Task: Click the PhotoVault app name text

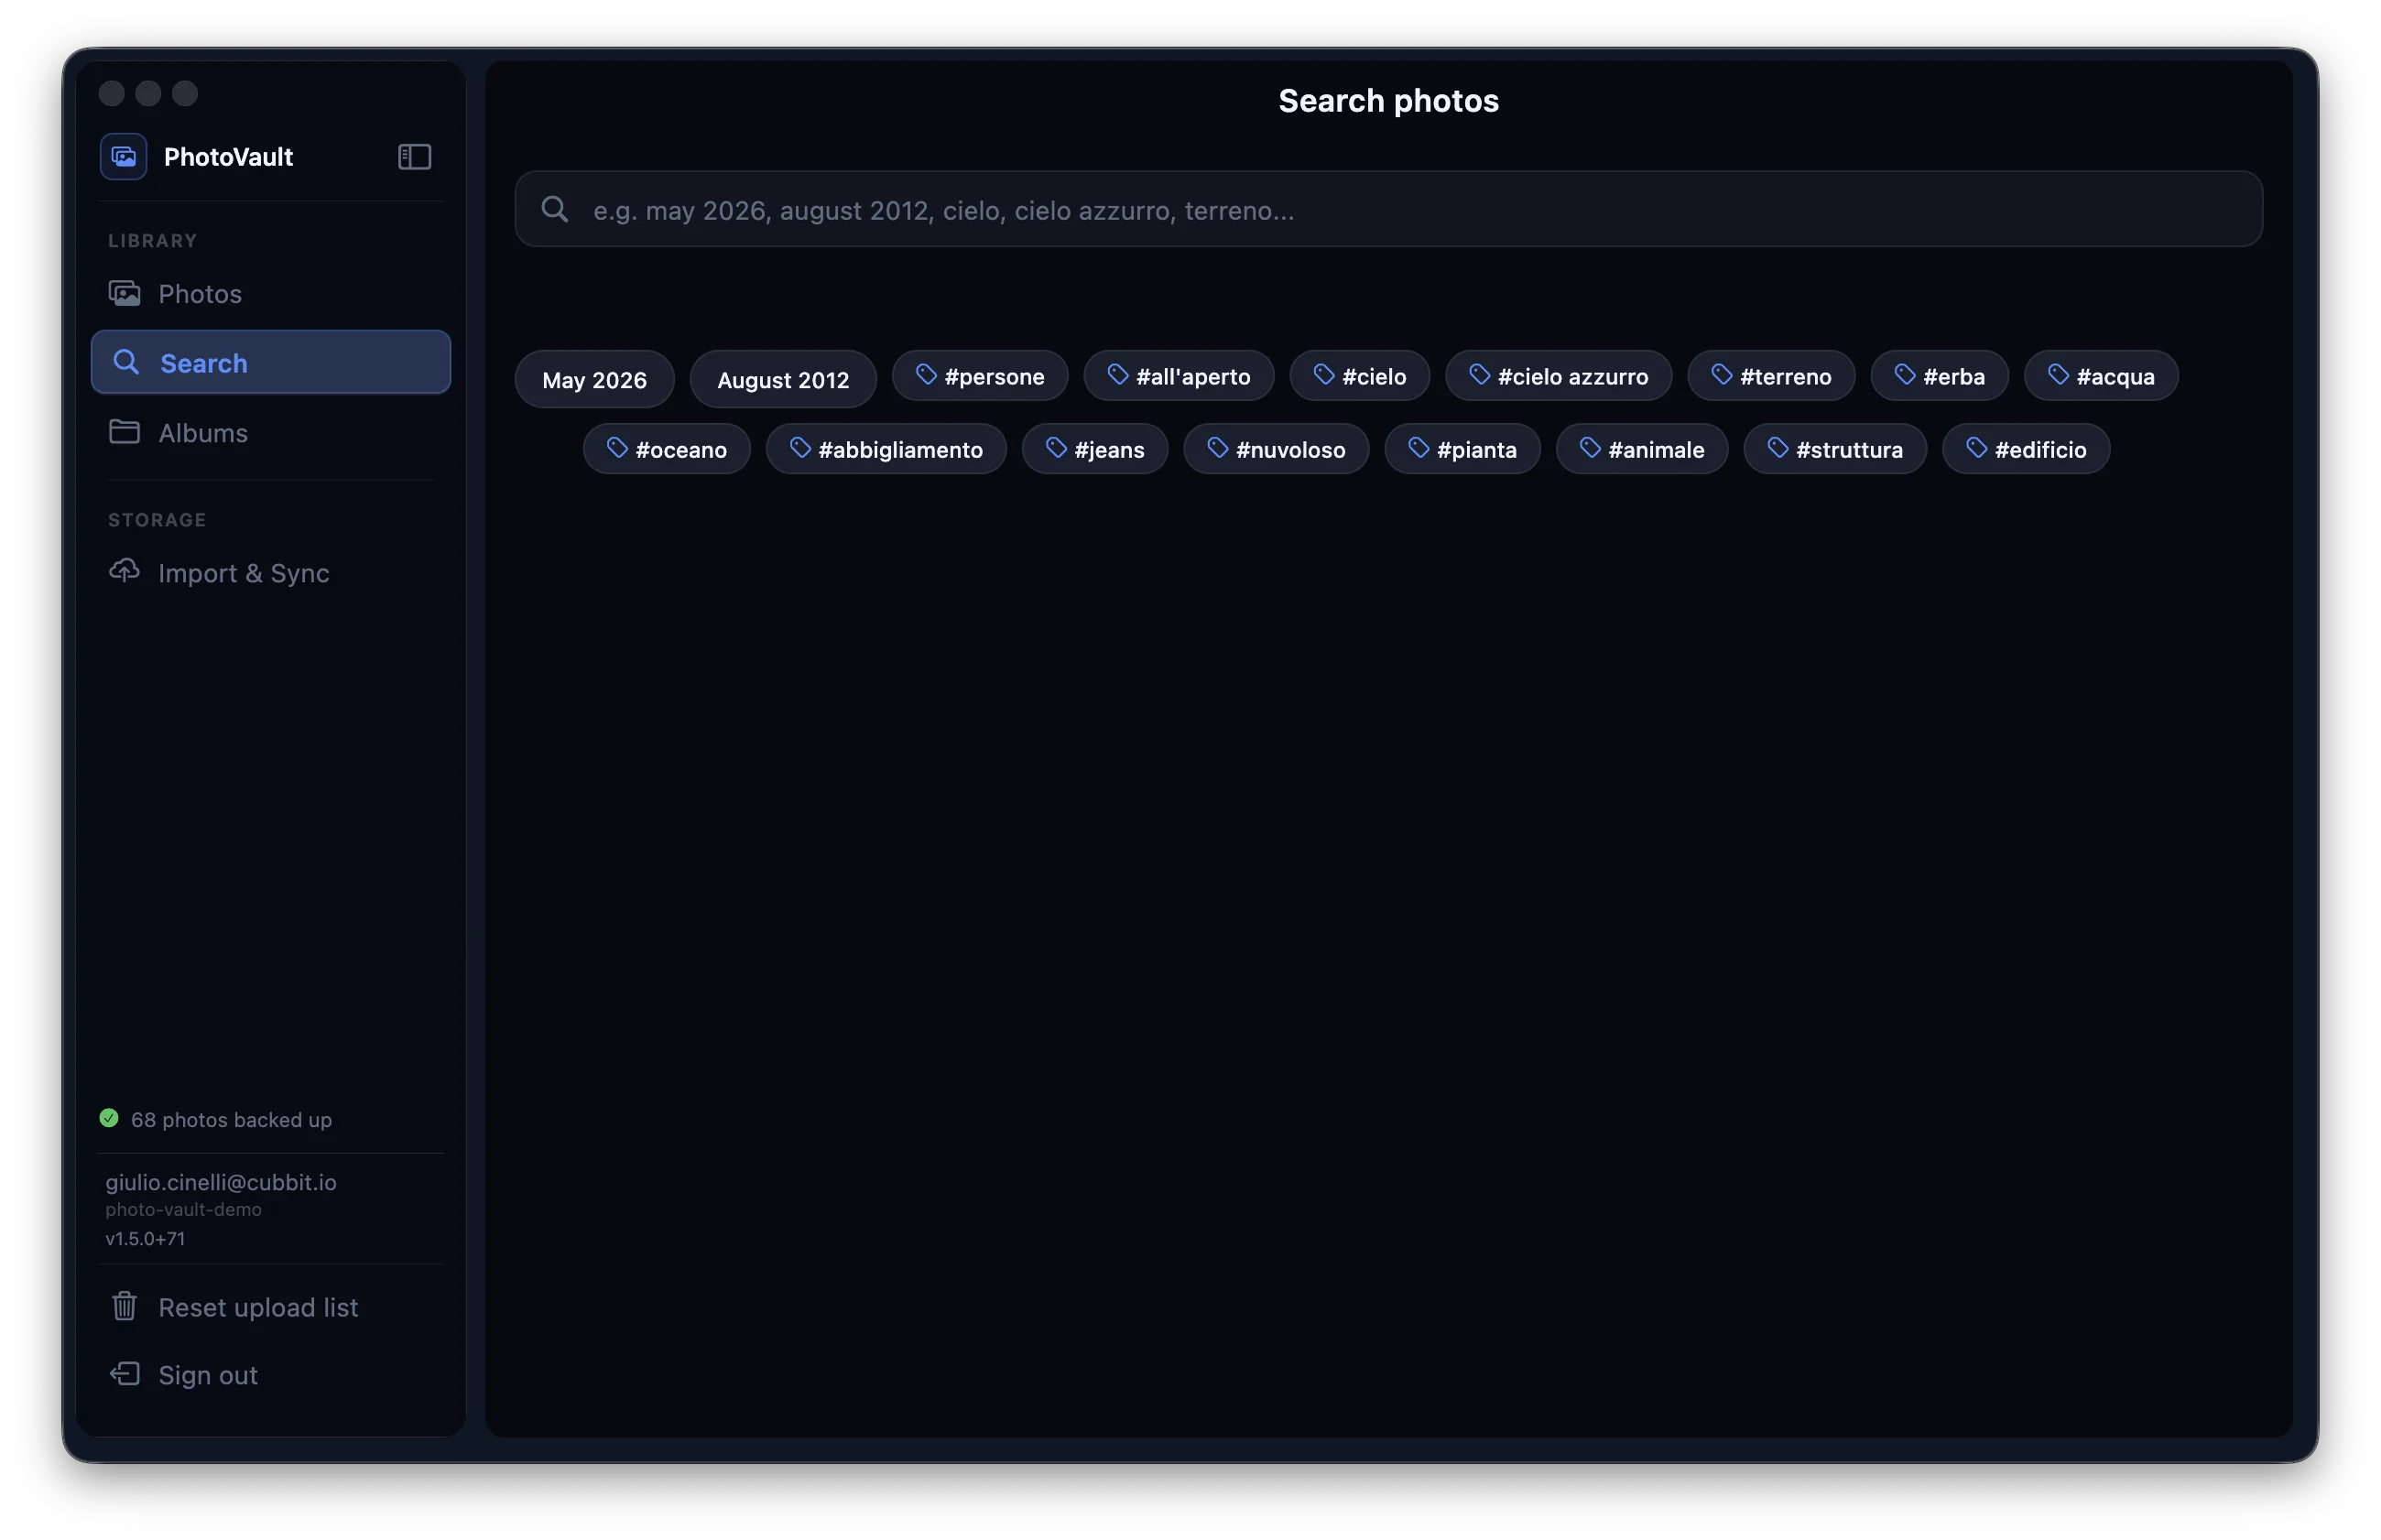Action: (228, 156)
